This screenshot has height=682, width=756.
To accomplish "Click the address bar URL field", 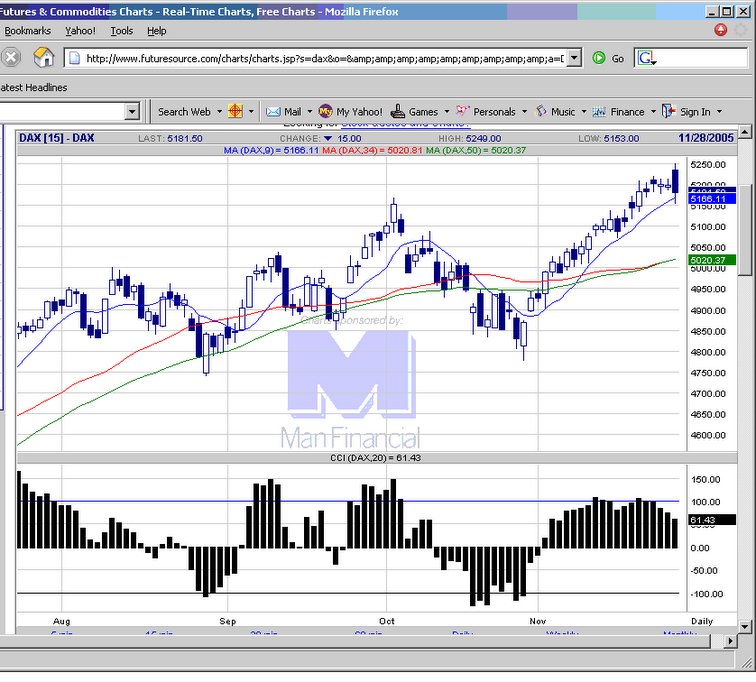I will click(x=323, y=58).
